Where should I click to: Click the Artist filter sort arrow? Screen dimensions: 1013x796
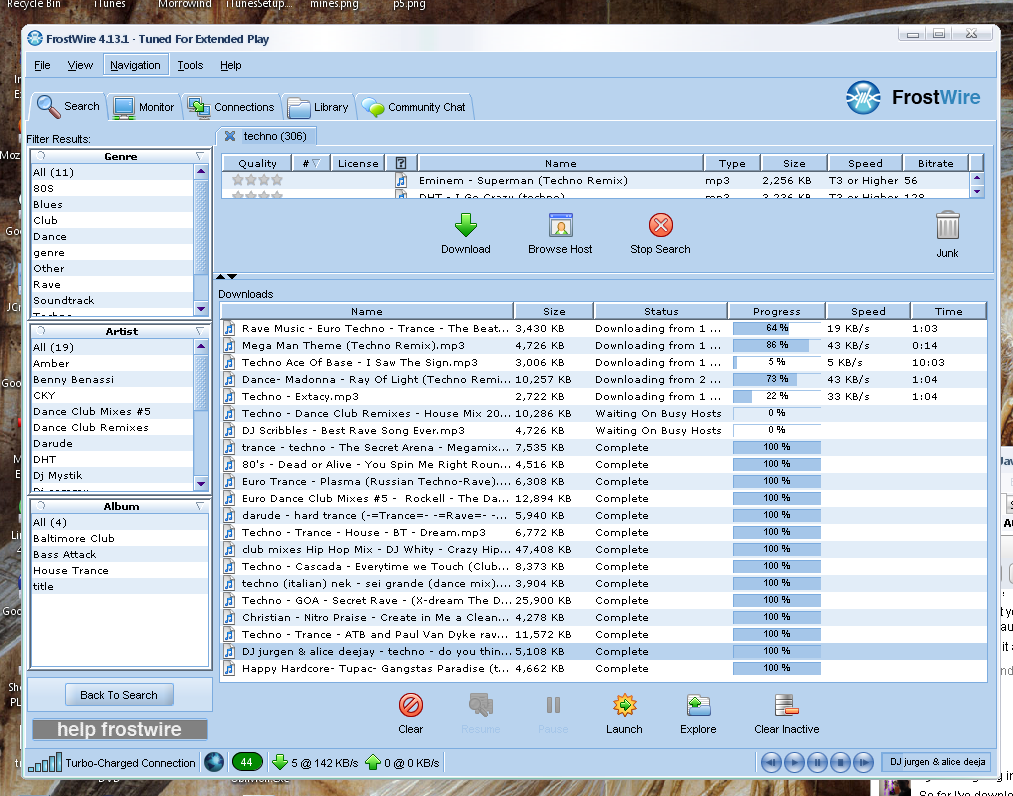click(x=200, y=331)
